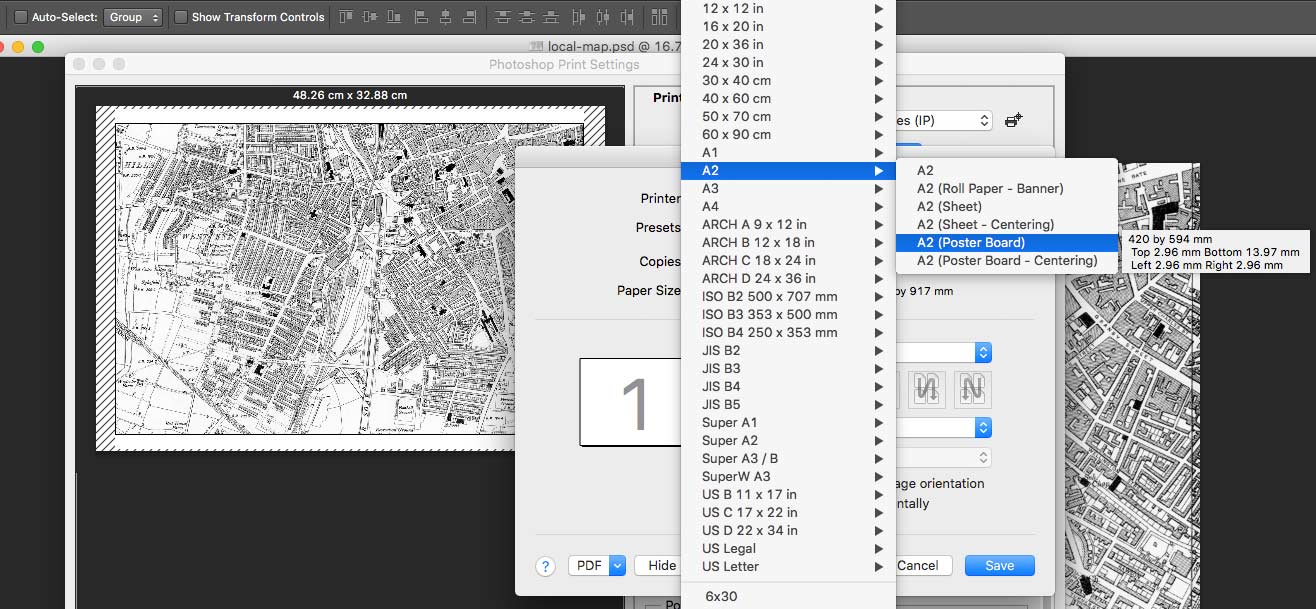
Task: Click the Cancel button
Action: click(x=918, y=565)
